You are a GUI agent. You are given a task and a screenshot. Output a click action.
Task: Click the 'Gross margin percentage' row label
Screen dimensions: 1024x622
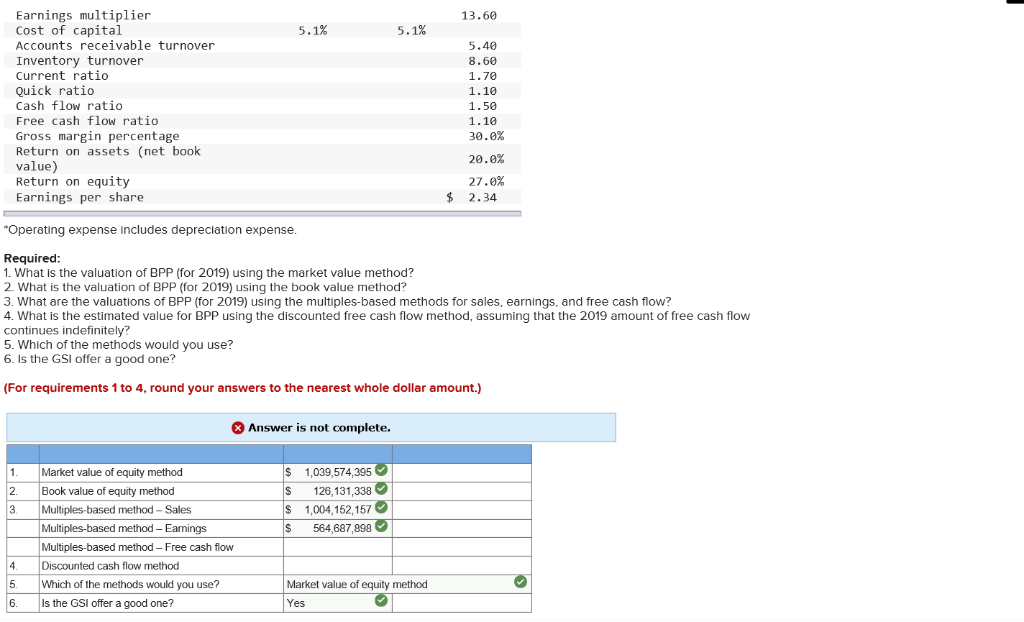pos(97,136)
